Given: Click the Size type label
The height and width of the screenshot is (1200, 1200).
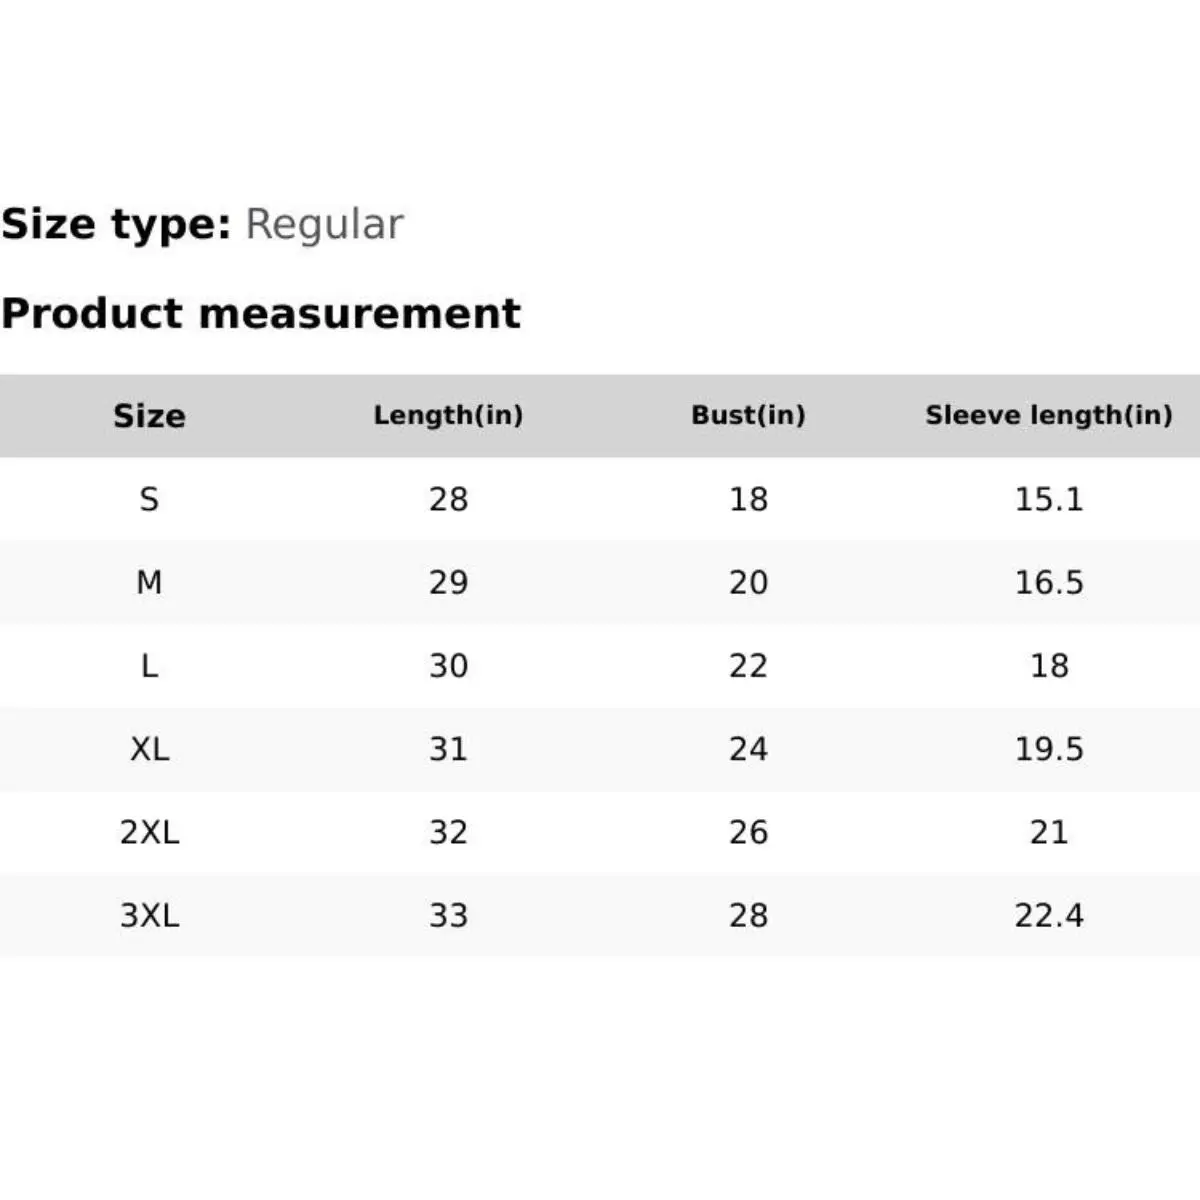Looking at the screenshot, I should (x=116, y=224).
